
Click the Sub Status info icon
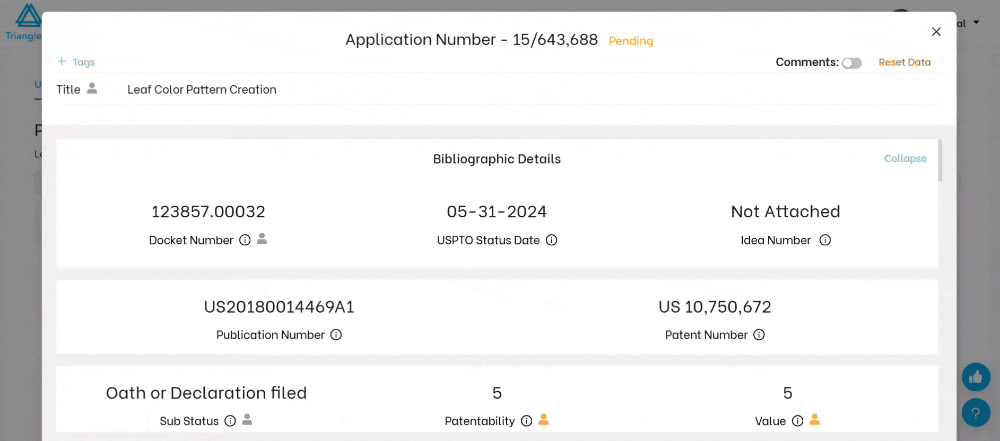coord(230,421)
